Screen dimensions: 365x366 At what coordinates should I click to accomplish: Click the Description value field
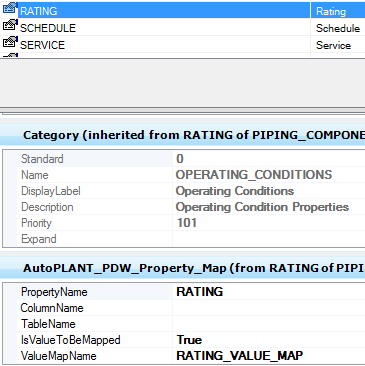[x=269, y=207]
